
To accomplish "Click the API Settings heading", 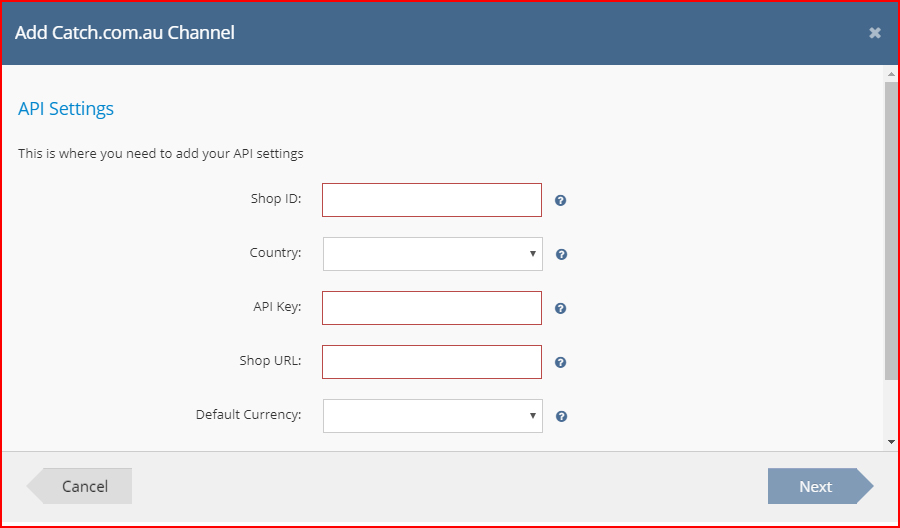I will pyautogui.click(x=66, y=108).
